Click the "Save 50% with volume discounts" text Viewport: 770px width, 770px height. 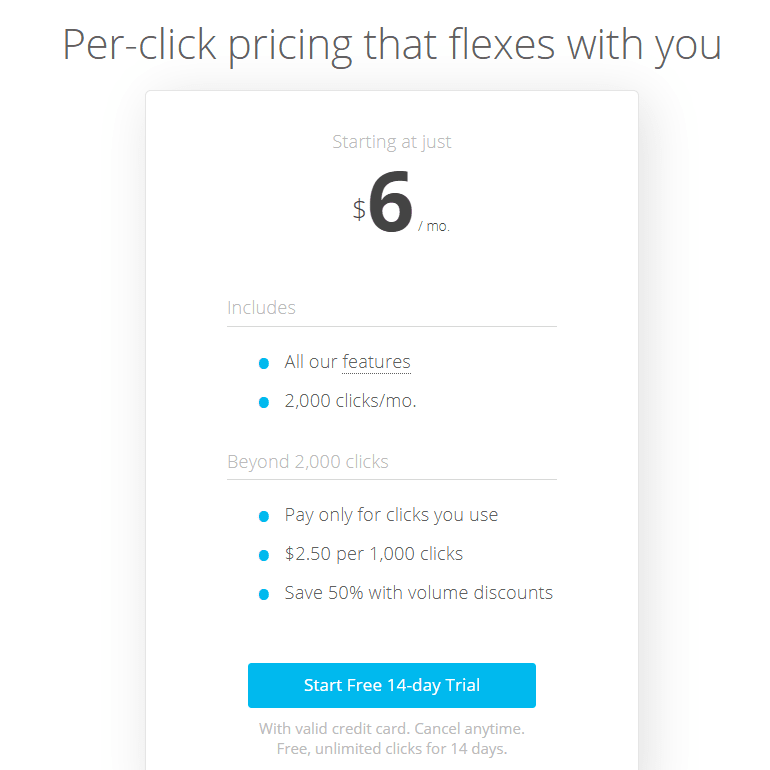pos(418,593)
